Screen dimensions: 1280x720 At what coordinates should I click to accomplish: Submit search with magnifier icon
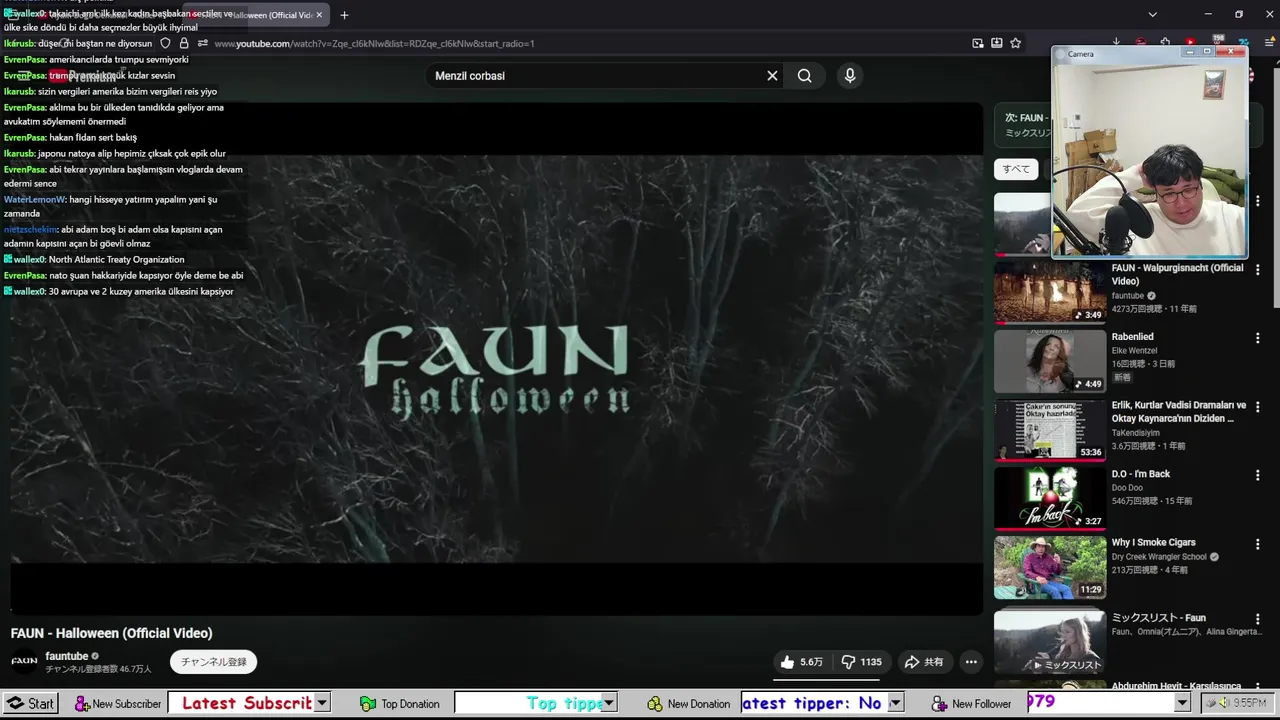(805, 76)
